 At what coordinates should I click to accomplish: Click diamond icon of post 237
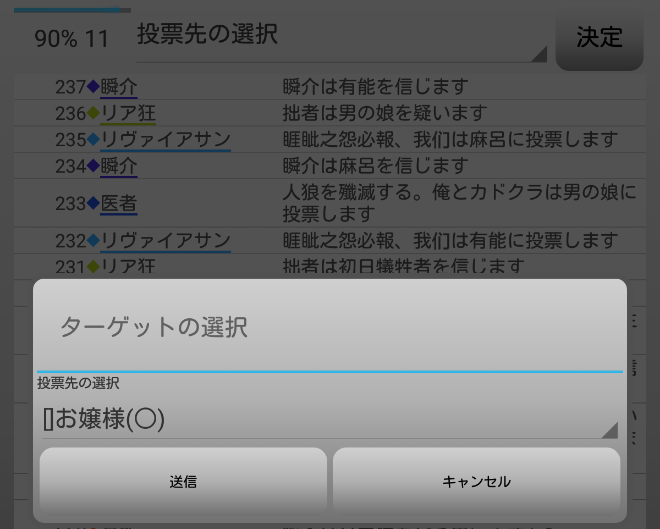point(93,87)
